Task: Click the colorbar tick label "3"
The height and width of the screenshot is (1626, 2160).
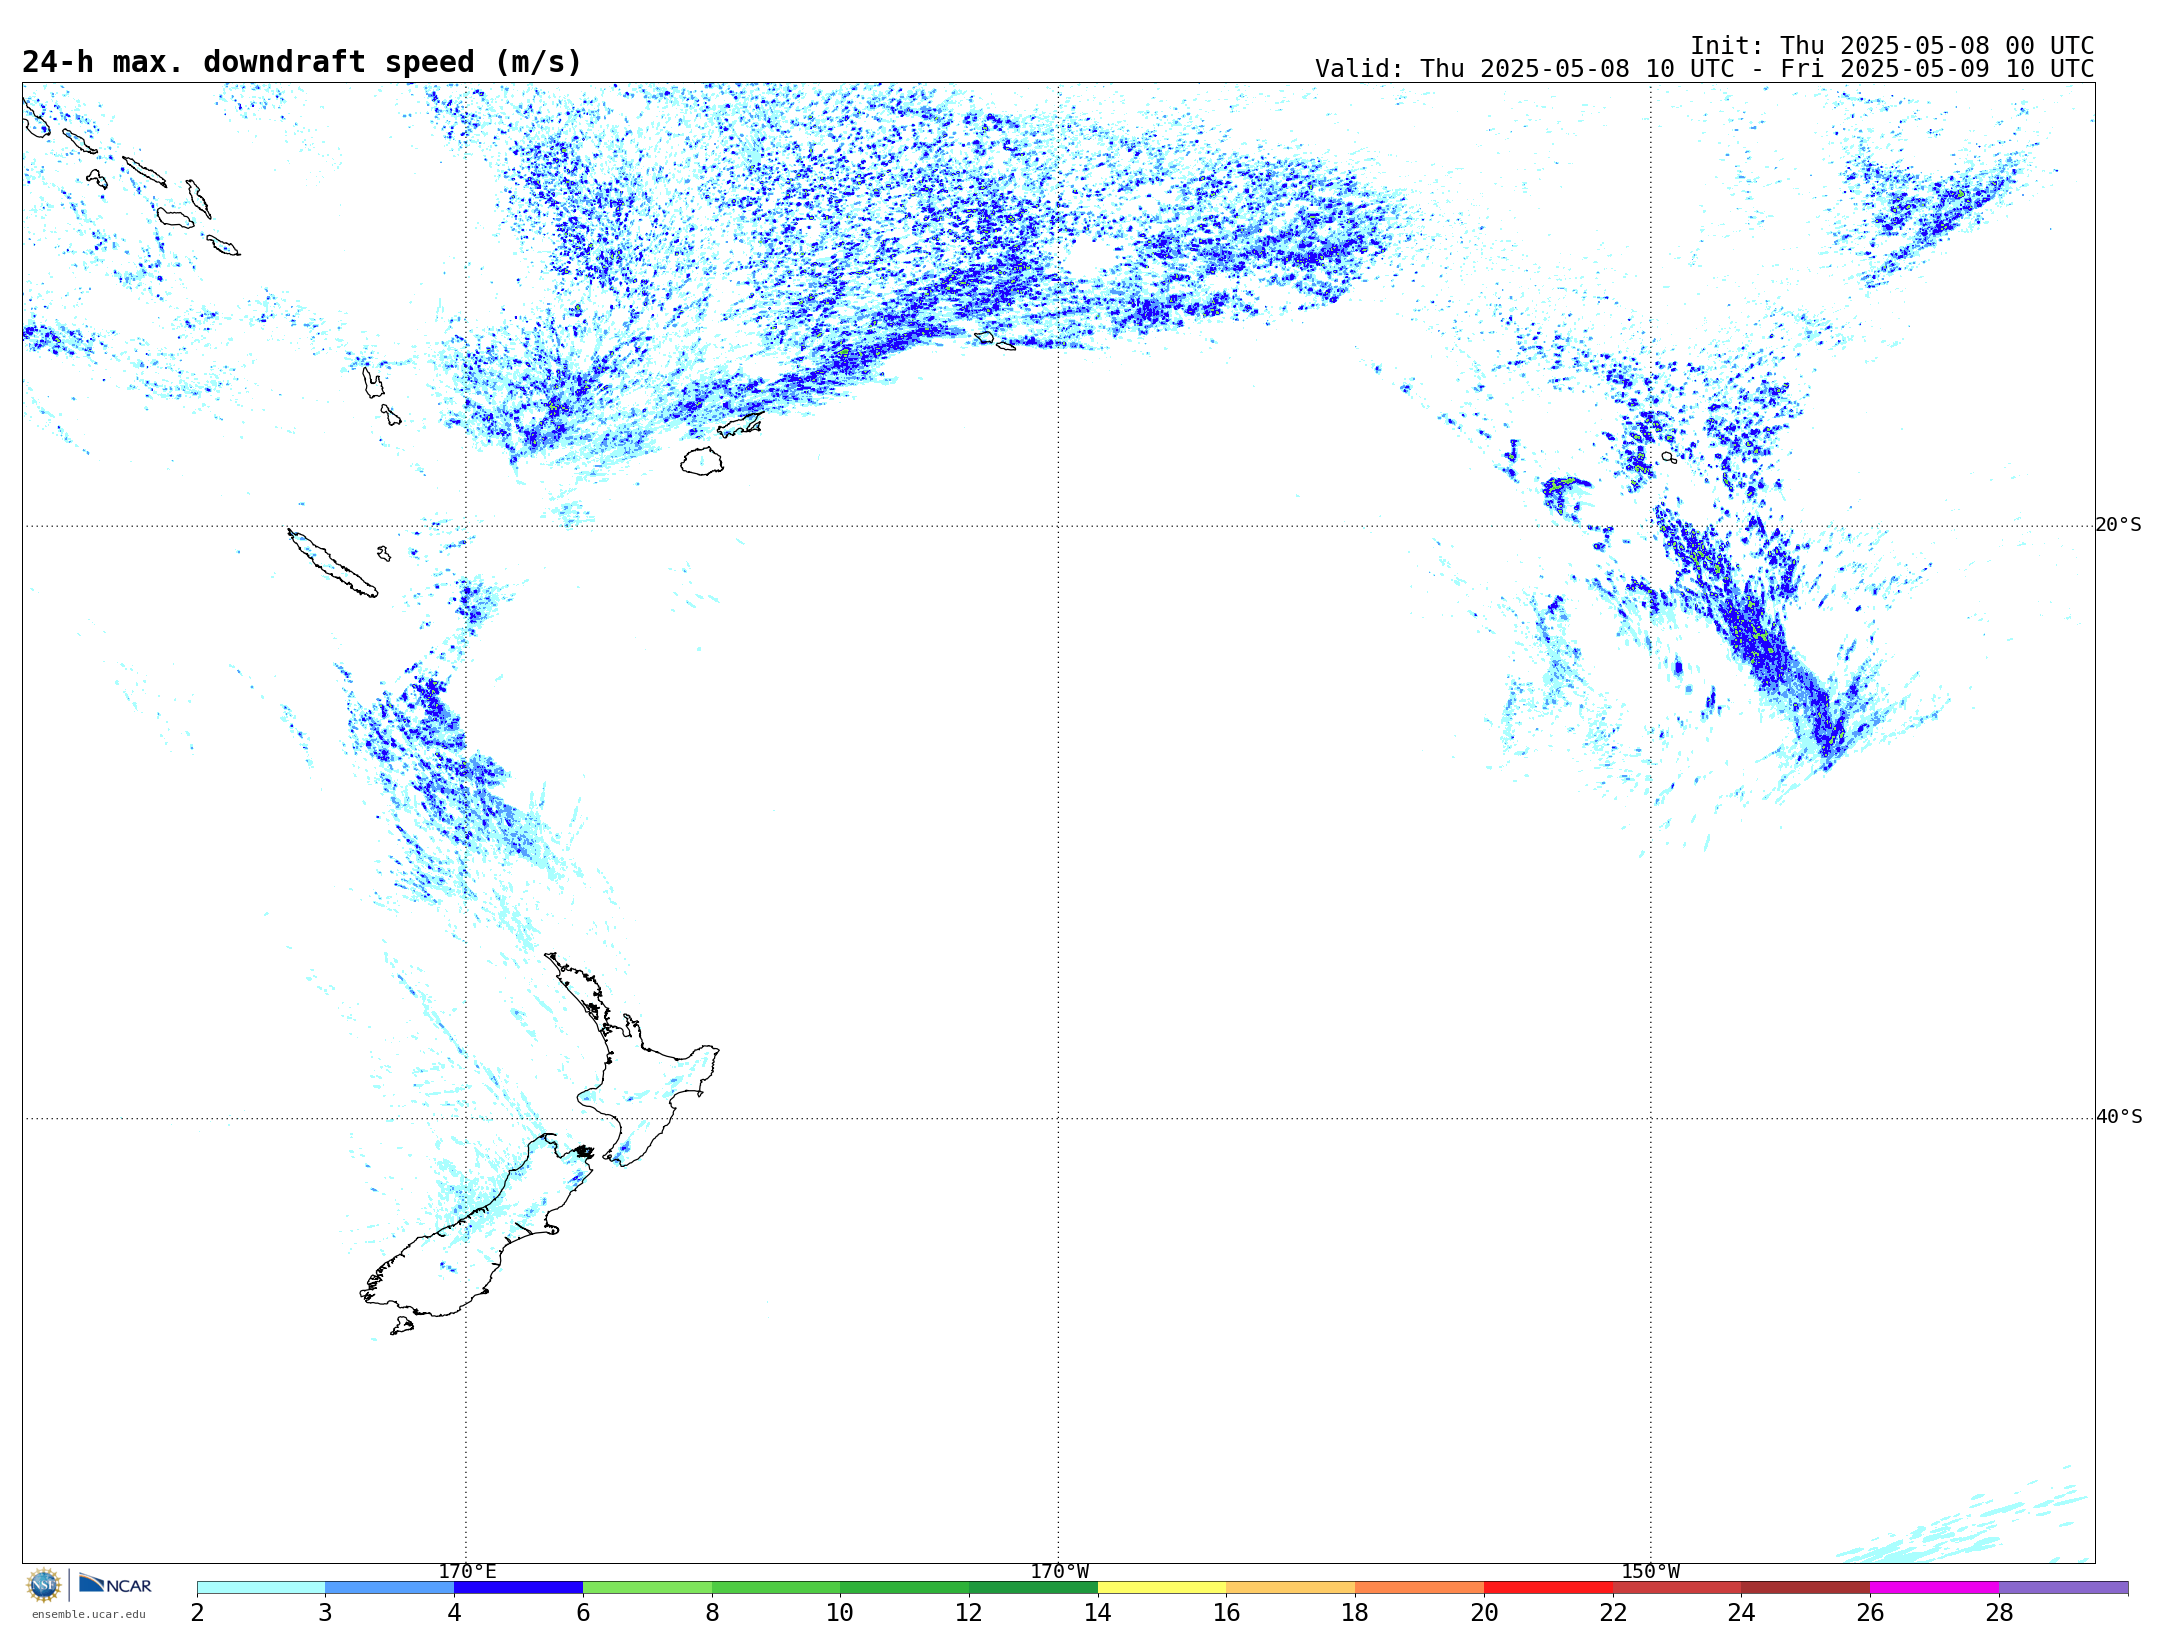Action: coord(325,1612)
